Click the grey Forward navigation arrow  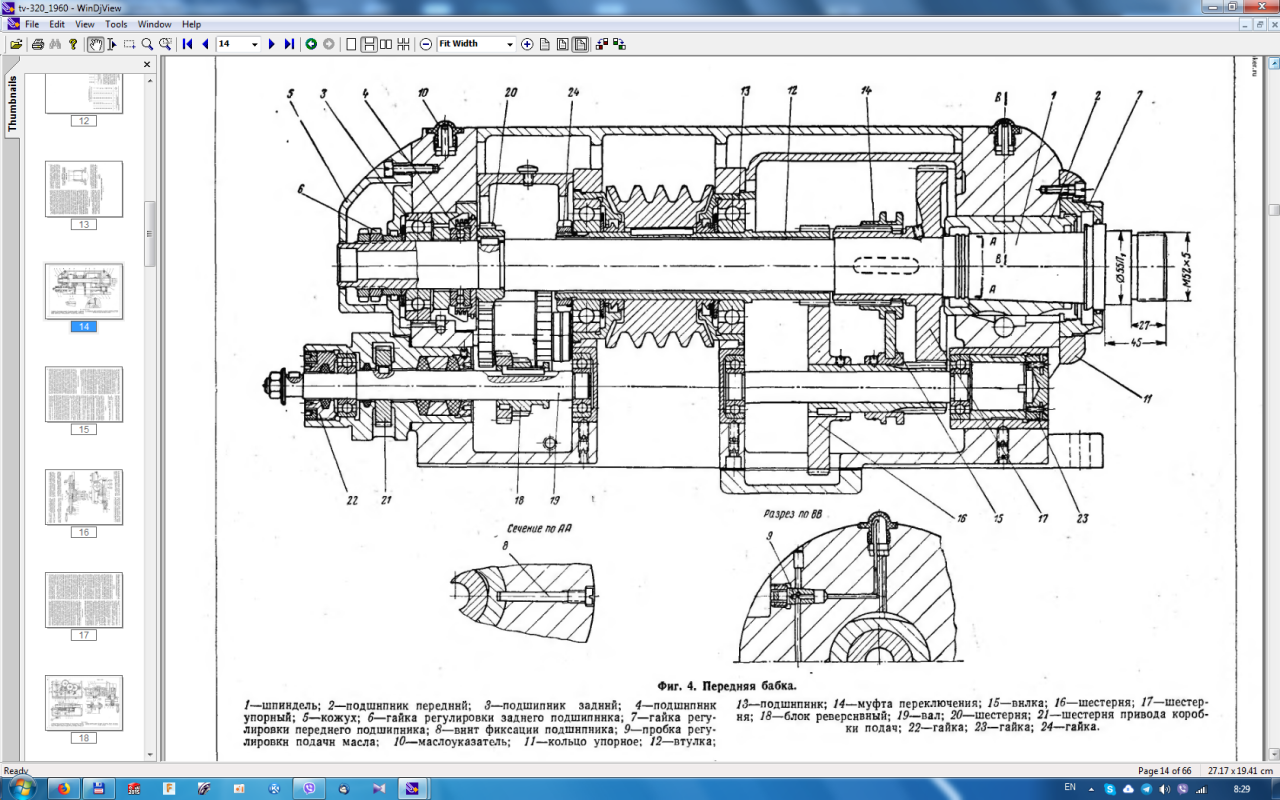point(329,44)
